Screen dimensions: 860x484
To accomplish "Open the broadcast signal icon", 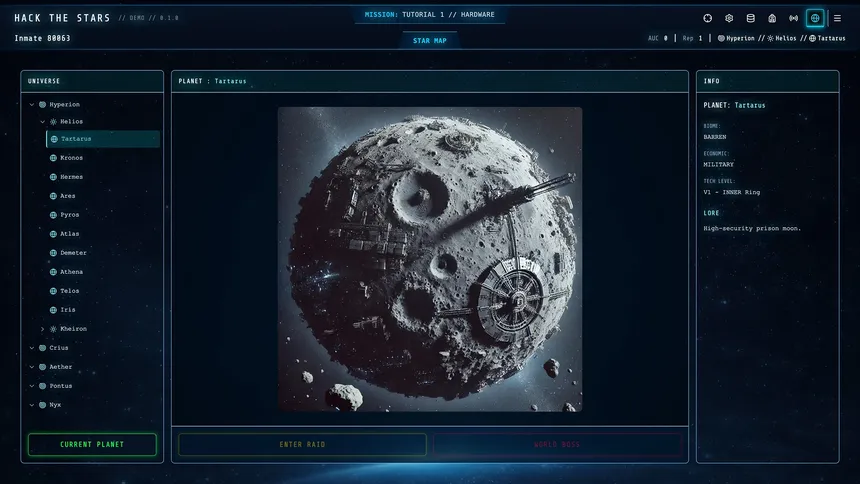I will point(794,18).
